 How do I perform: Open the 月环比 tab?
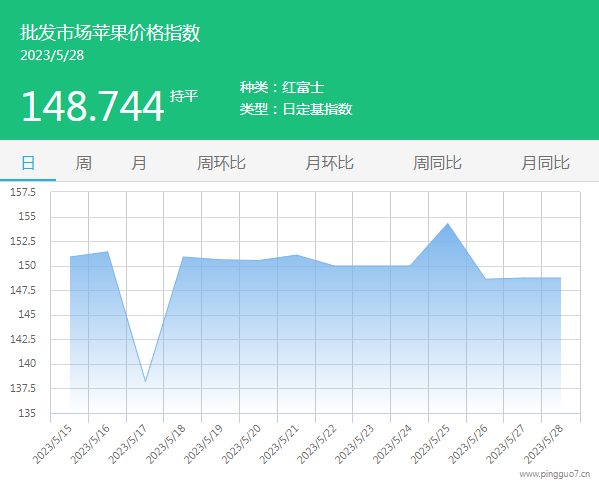[329, 163]
